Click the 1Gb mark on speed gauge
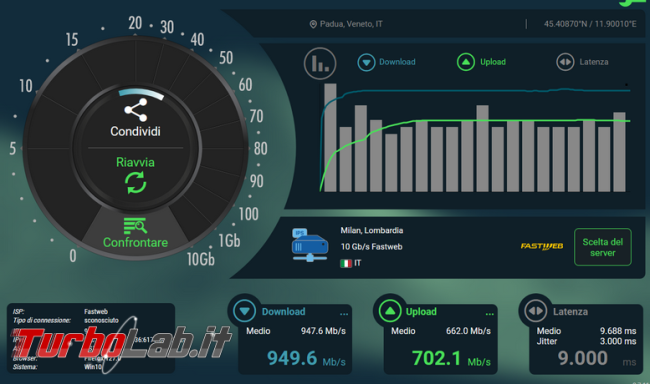This screenshot has height=384, width=650. 229,241
